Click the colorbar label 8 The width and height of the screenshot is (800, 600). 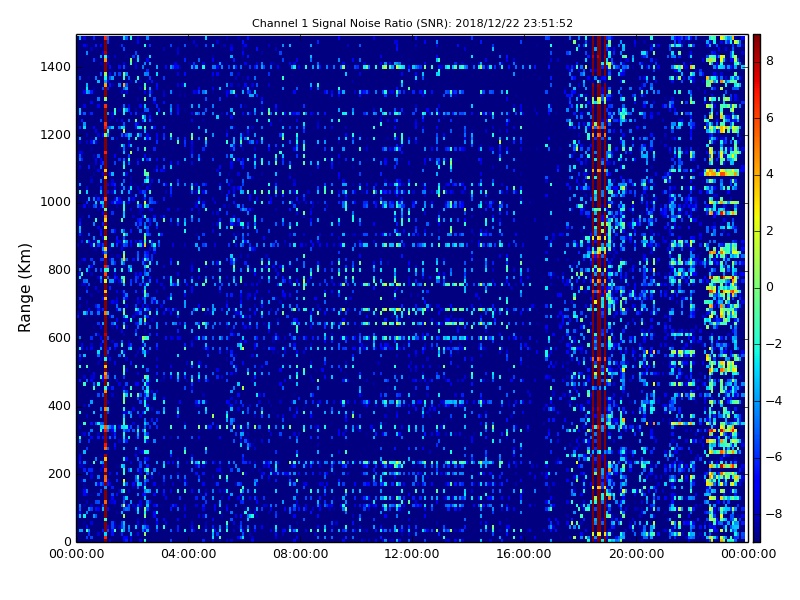[x=770, y=61]
